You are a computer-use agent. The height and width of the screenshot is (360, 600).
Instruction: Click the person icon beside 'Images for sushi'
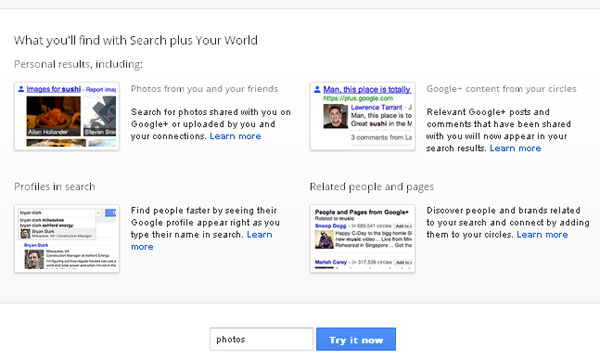tap(21, 89)
